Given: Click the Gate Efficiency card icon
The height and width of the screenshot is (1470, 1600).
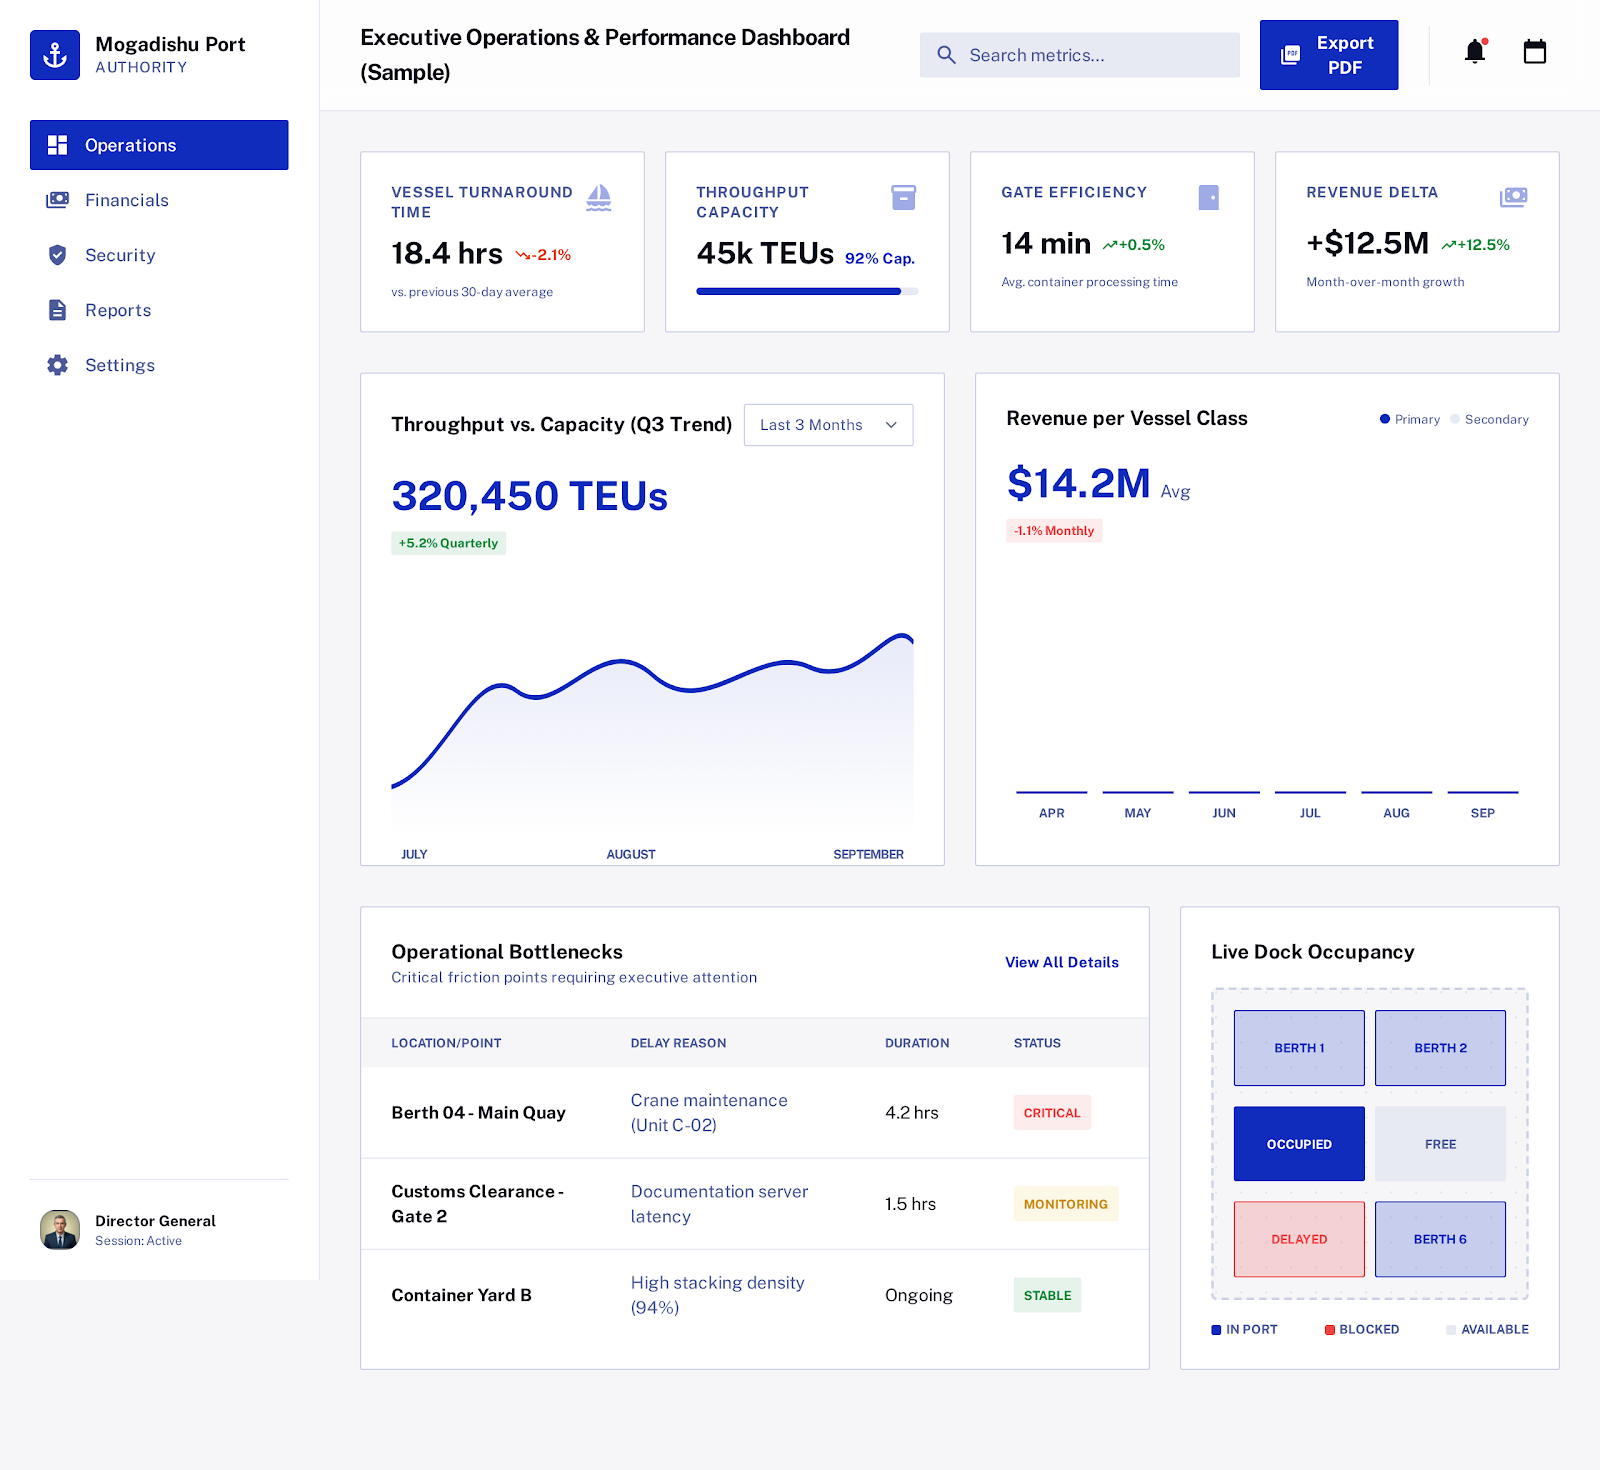Looking at the screenshot, I should pyautogui.click(x=1209, y=197).
